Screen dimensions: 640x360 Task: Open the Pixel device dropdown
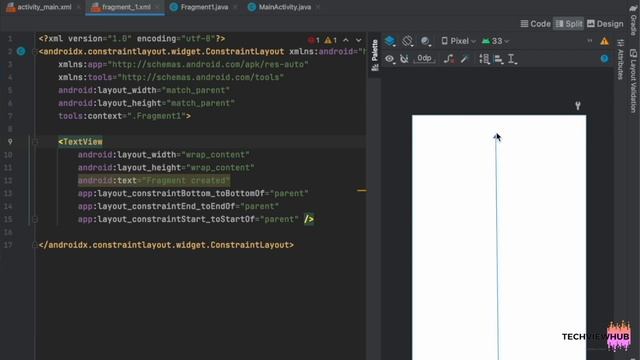pyautogui.click(x=458, y=41)
